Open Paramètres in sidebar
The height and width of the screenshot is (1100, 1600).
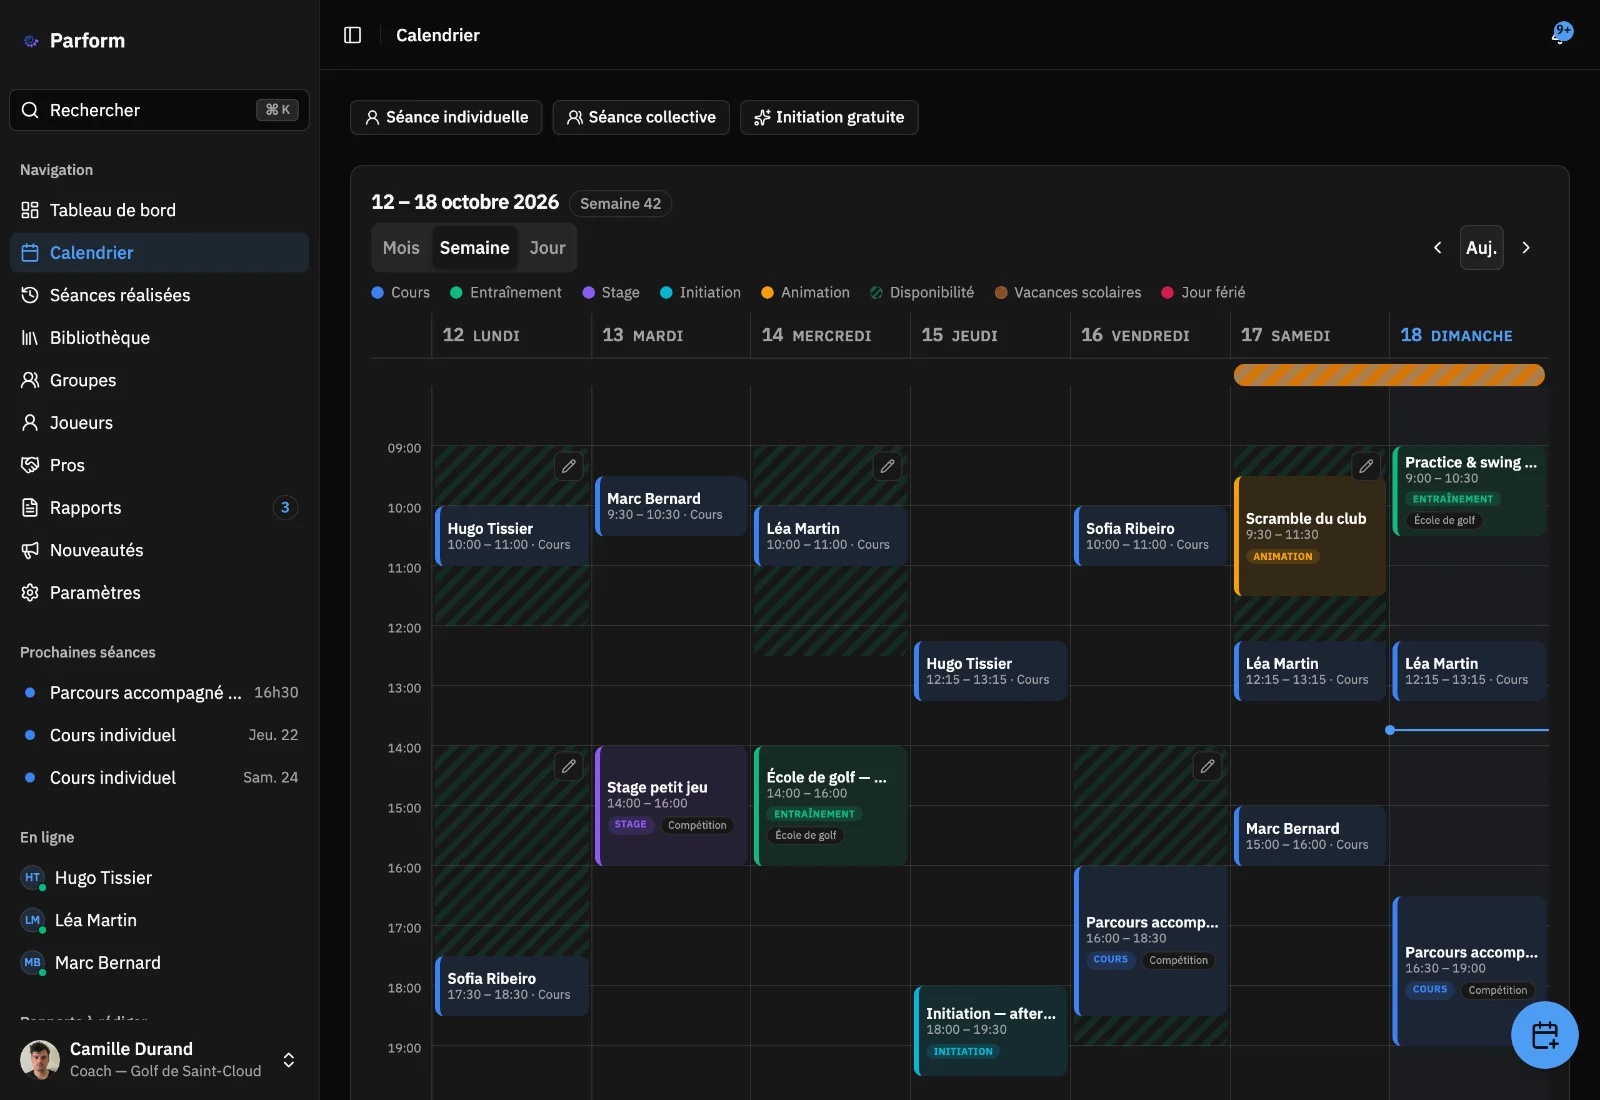click(x=160, y=593)
